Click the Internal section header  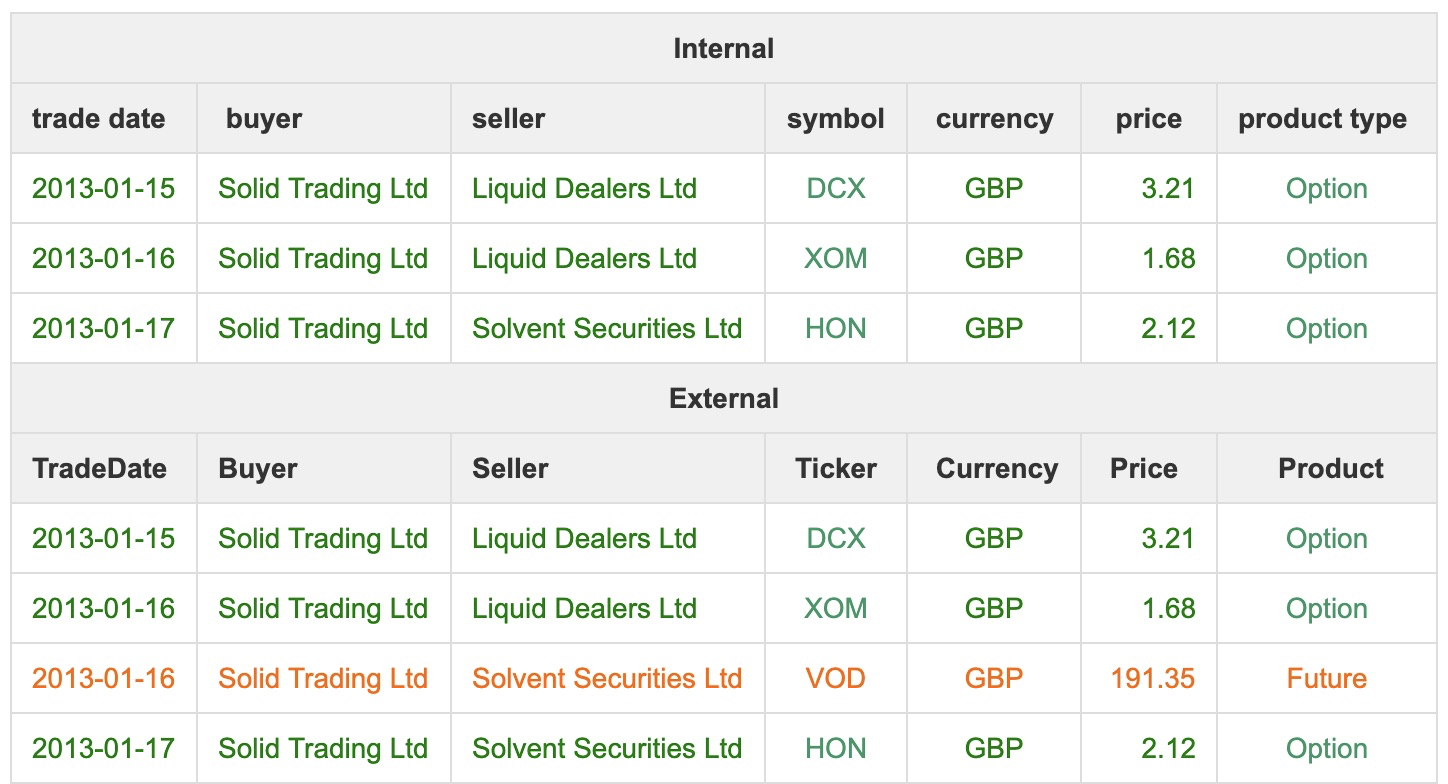(x=723, y=48)
